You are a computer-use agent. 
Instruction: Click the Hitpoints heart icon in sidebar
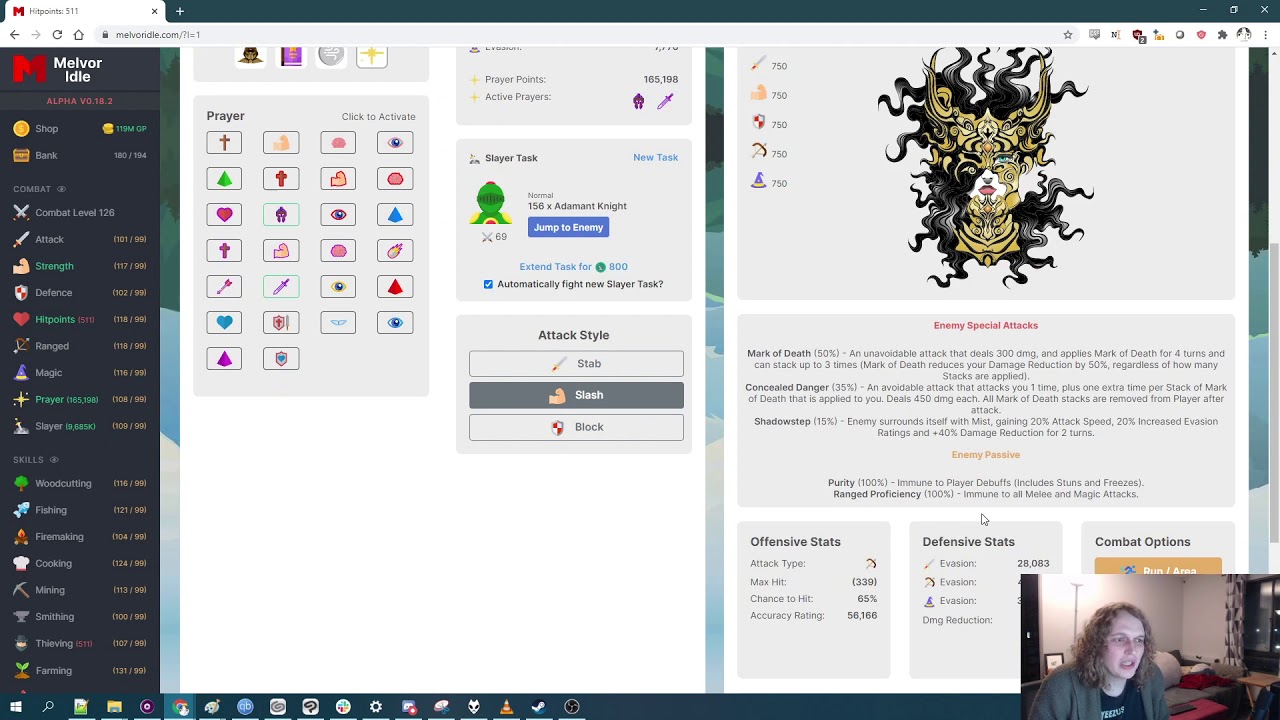[x=21, y=319]
